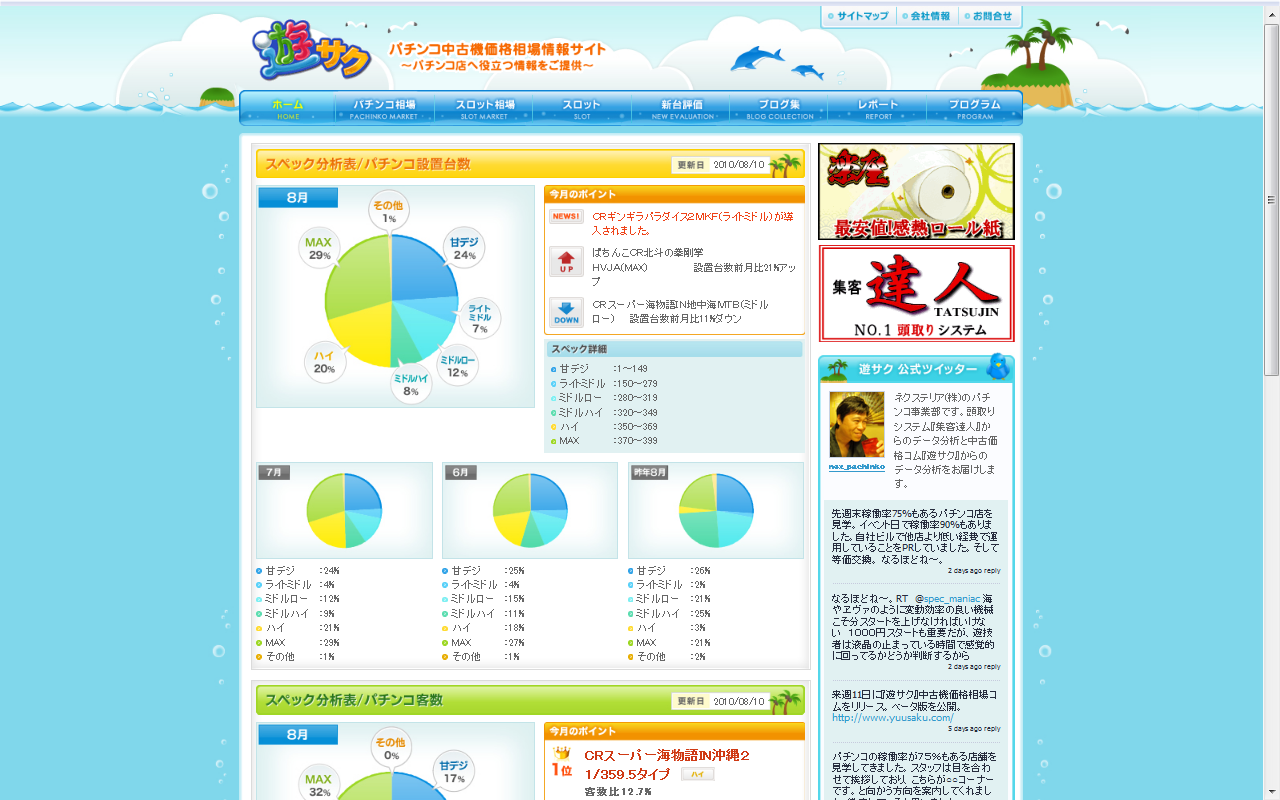Click the 1位 crown icon
Image resolution: width=1280 pixels, height=800 pixels.
pyautogui.click(x=562, y=762)
